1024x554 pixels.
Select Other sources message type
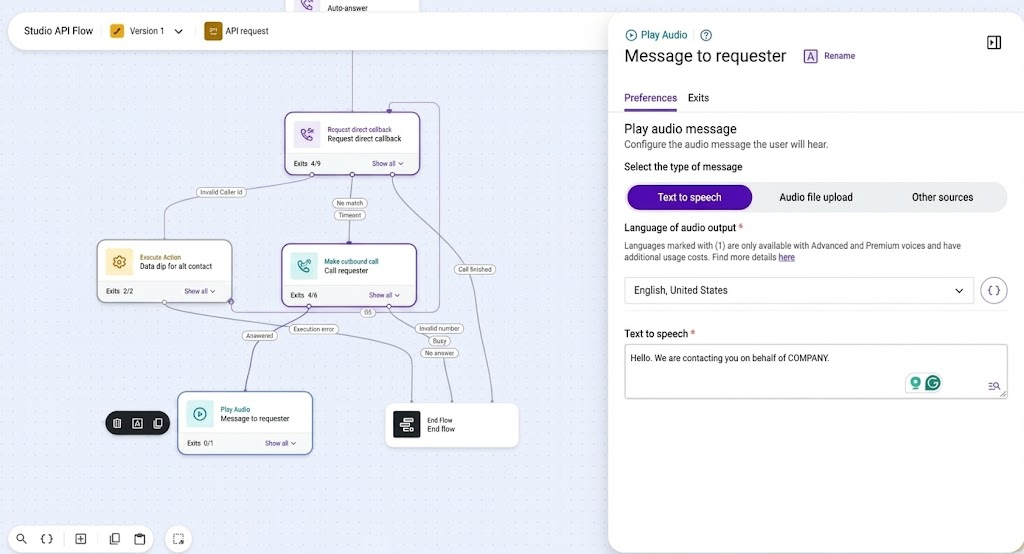[942, 197]
